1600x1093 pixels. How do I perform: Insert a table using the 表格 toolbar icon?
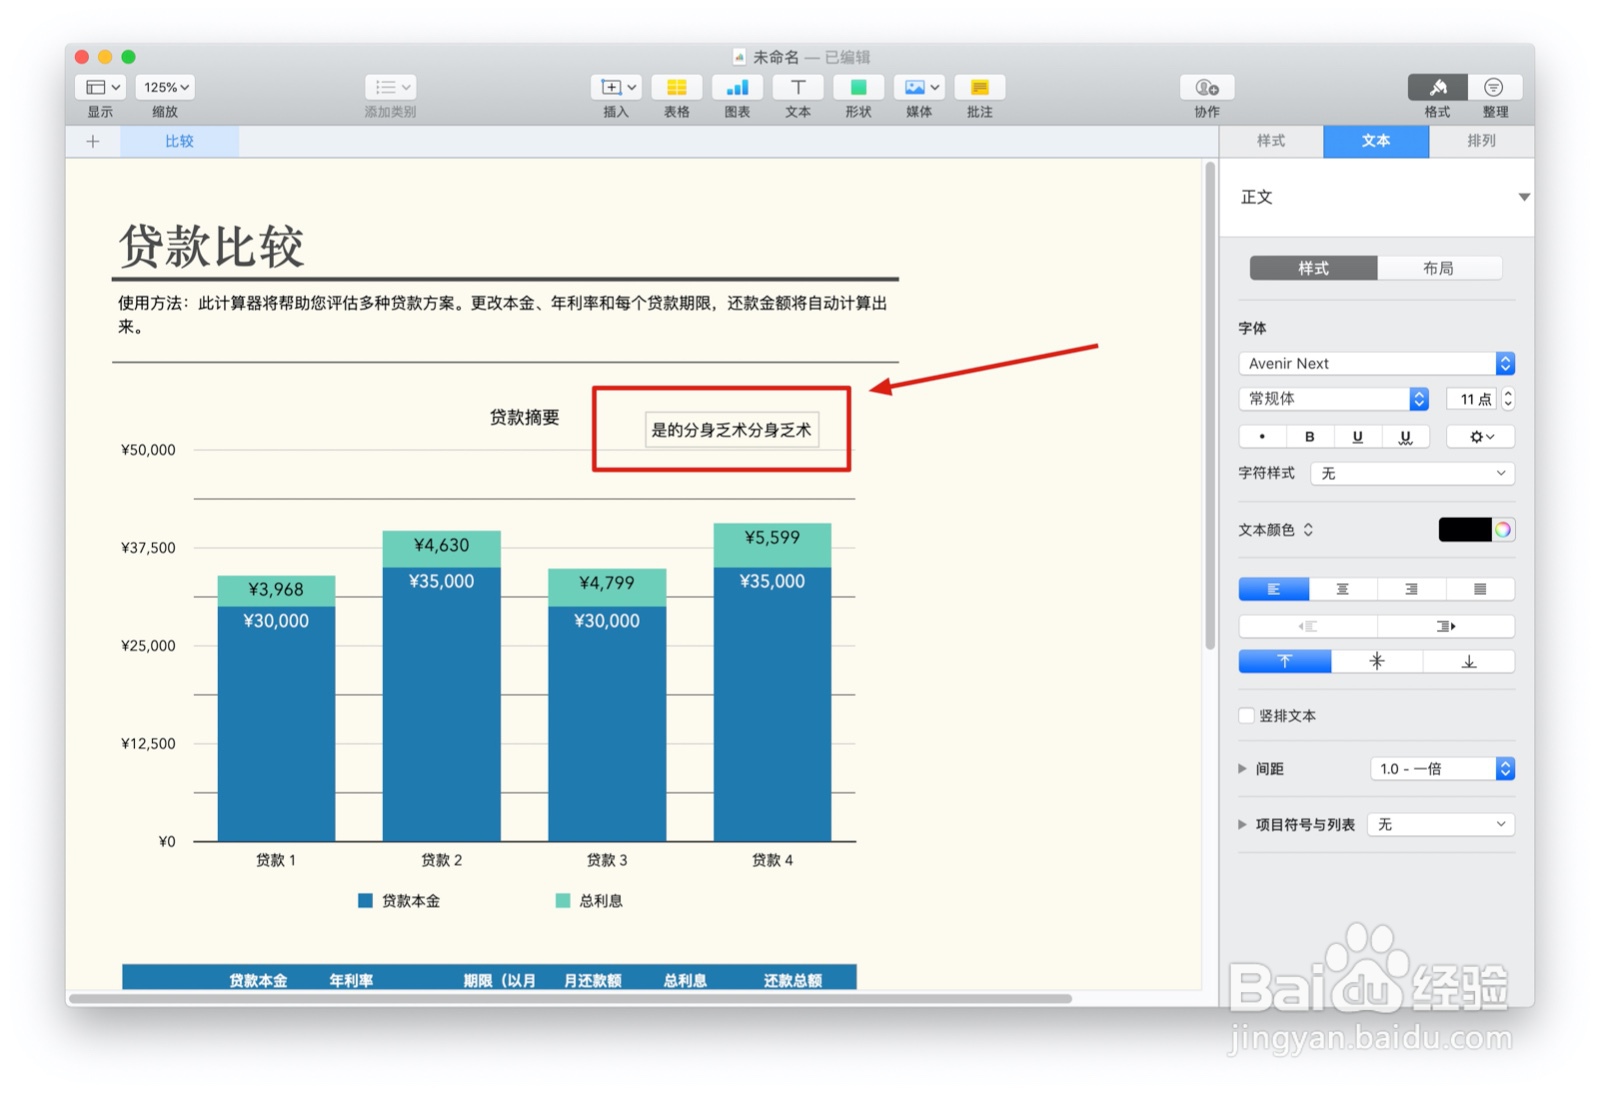point(676,88)
